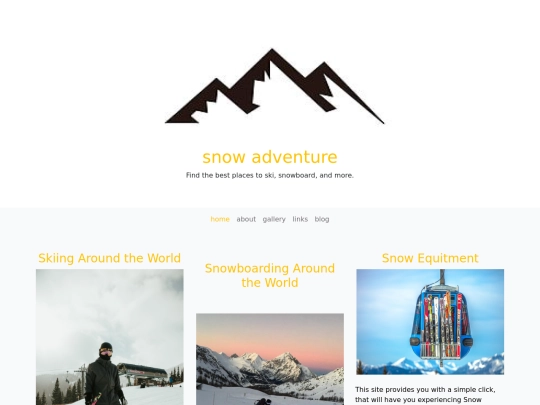This screenshot has width=540, height=405.
Task: Visit the blog page
Action: pyautogui.click(x=322, y=219)
